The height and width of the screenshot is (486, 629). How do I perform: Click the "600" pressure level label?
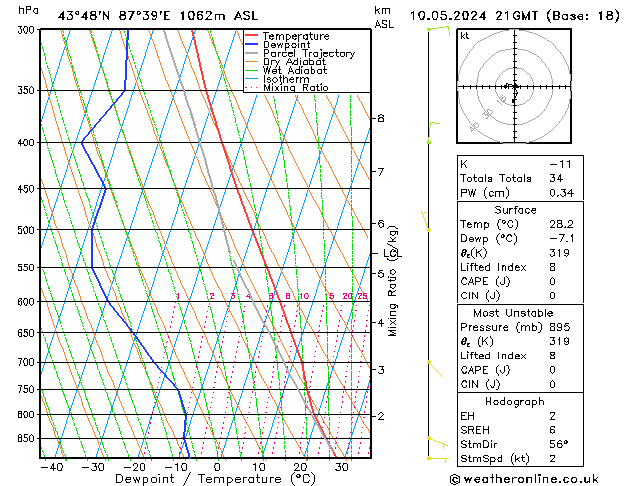pos(28,302)
